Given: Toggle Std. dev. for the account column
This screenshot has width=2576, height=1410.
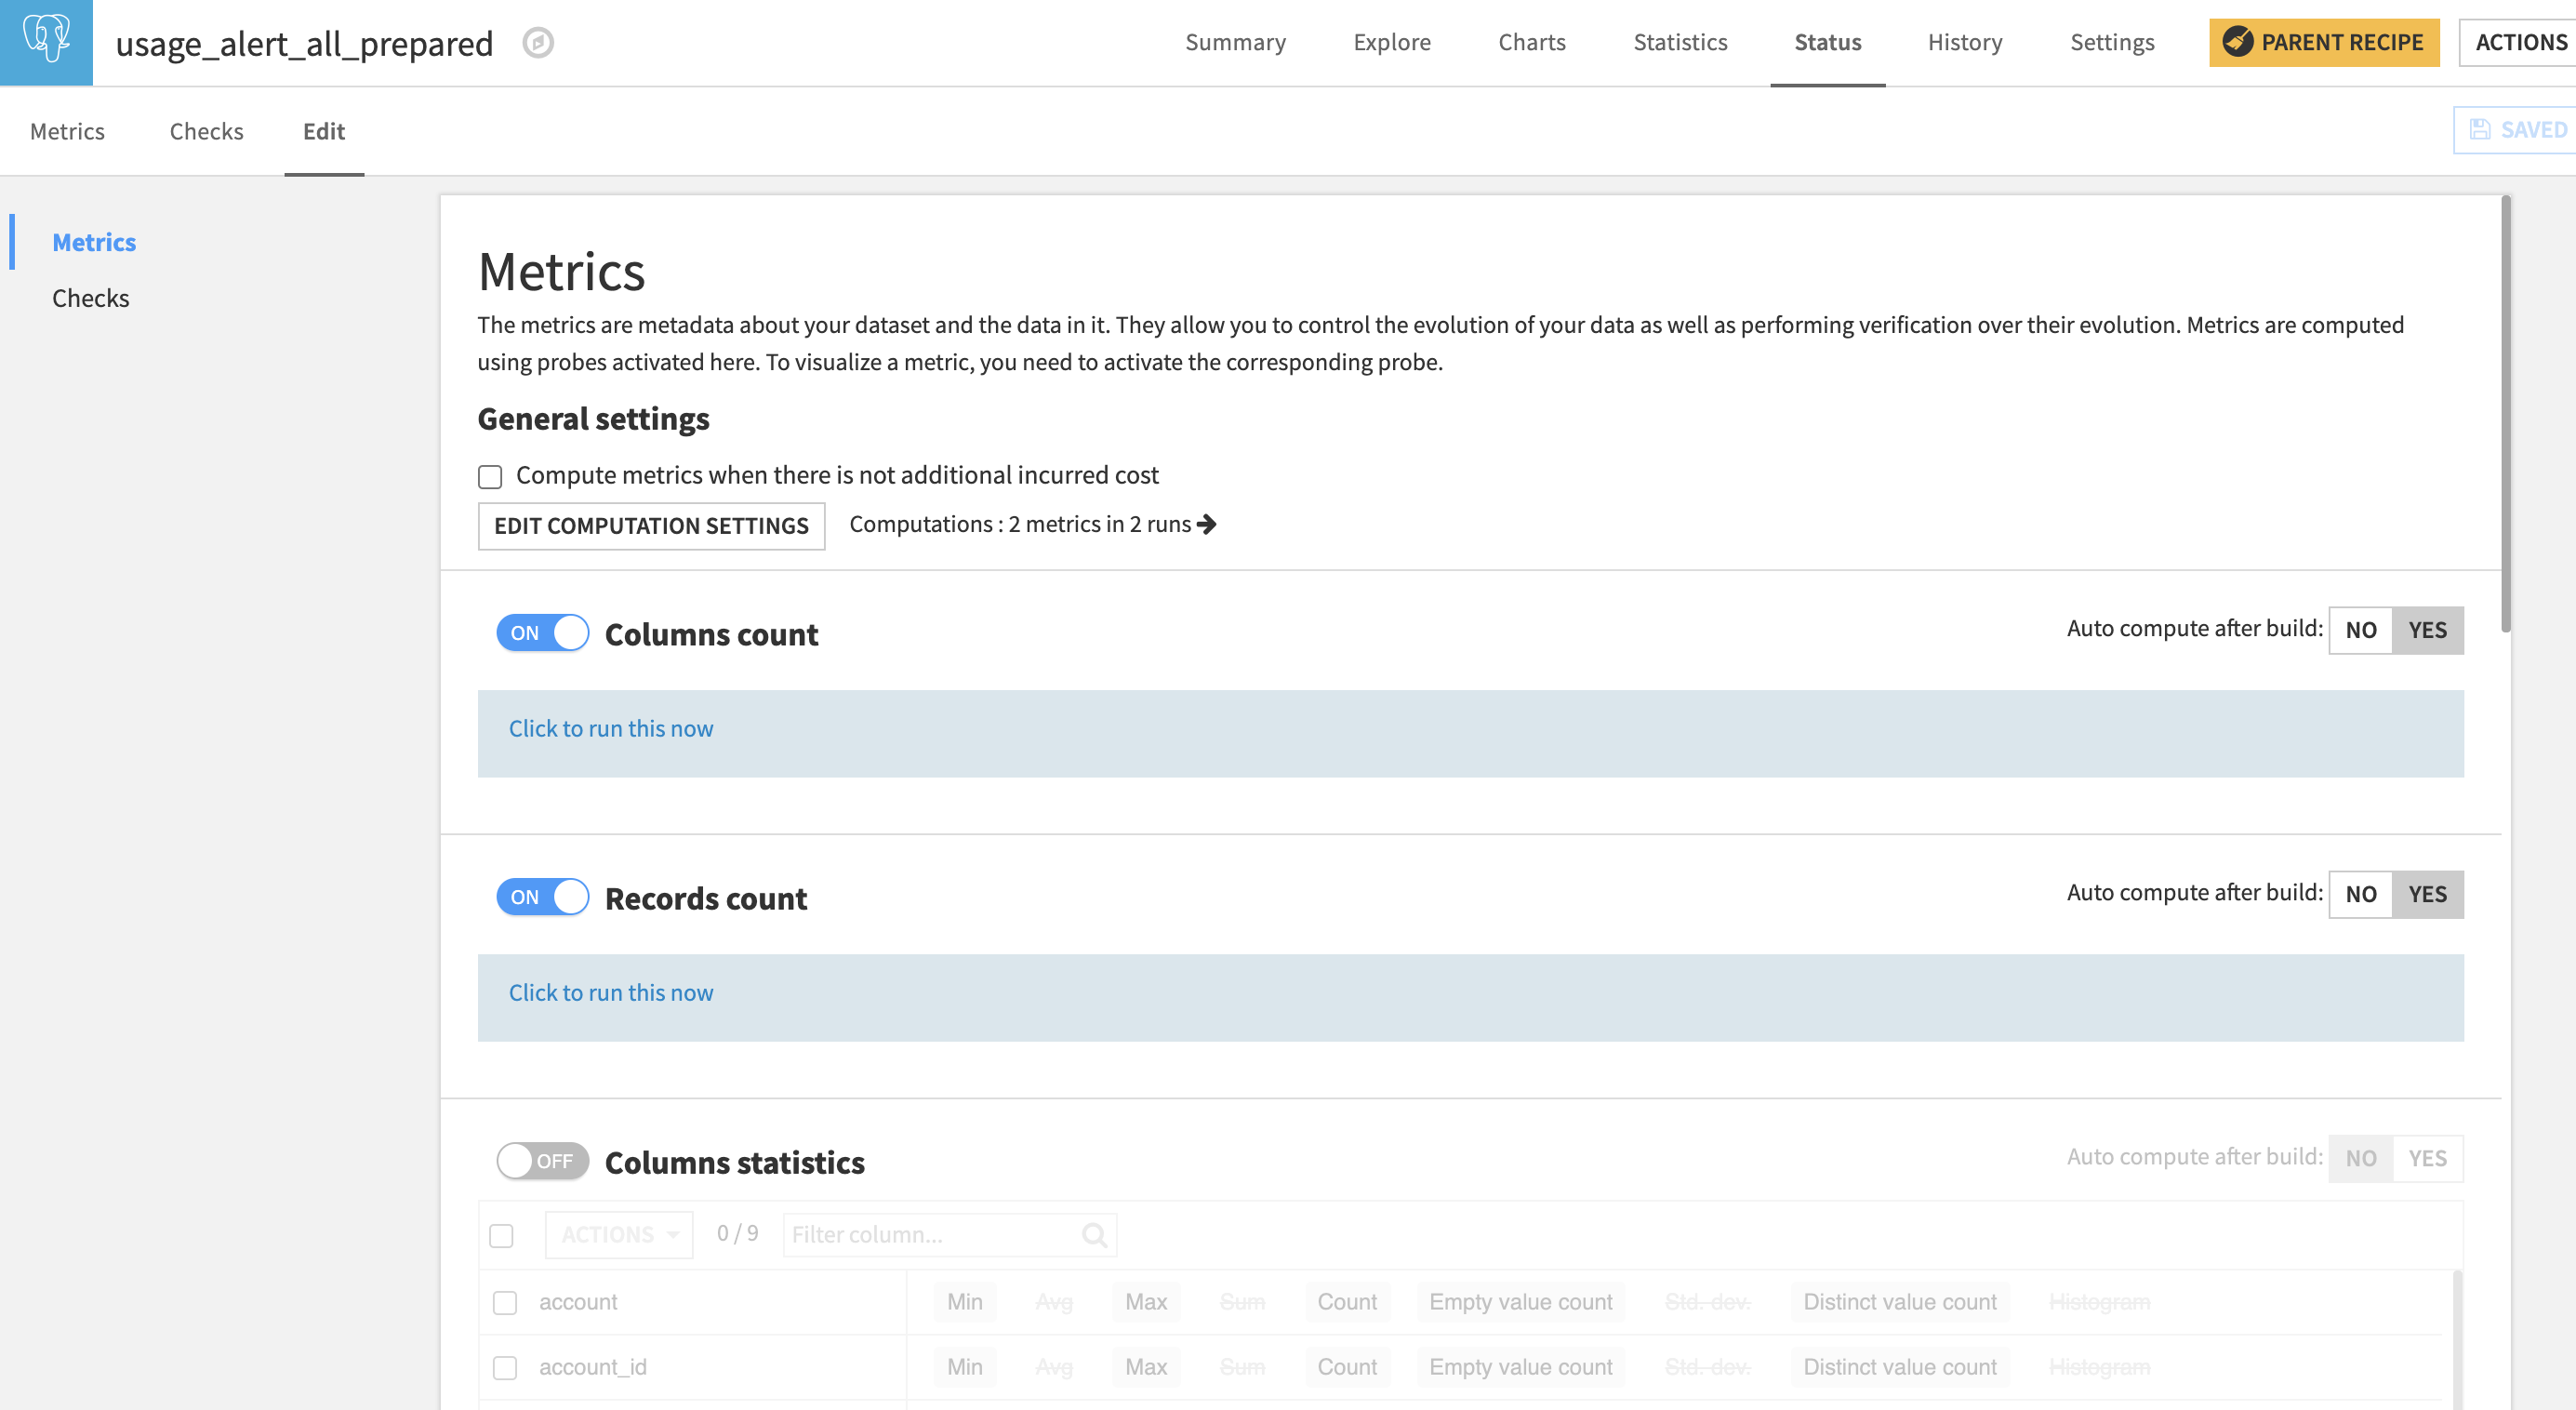Looking at the screenshot, I should (x=1708, y=1302).
